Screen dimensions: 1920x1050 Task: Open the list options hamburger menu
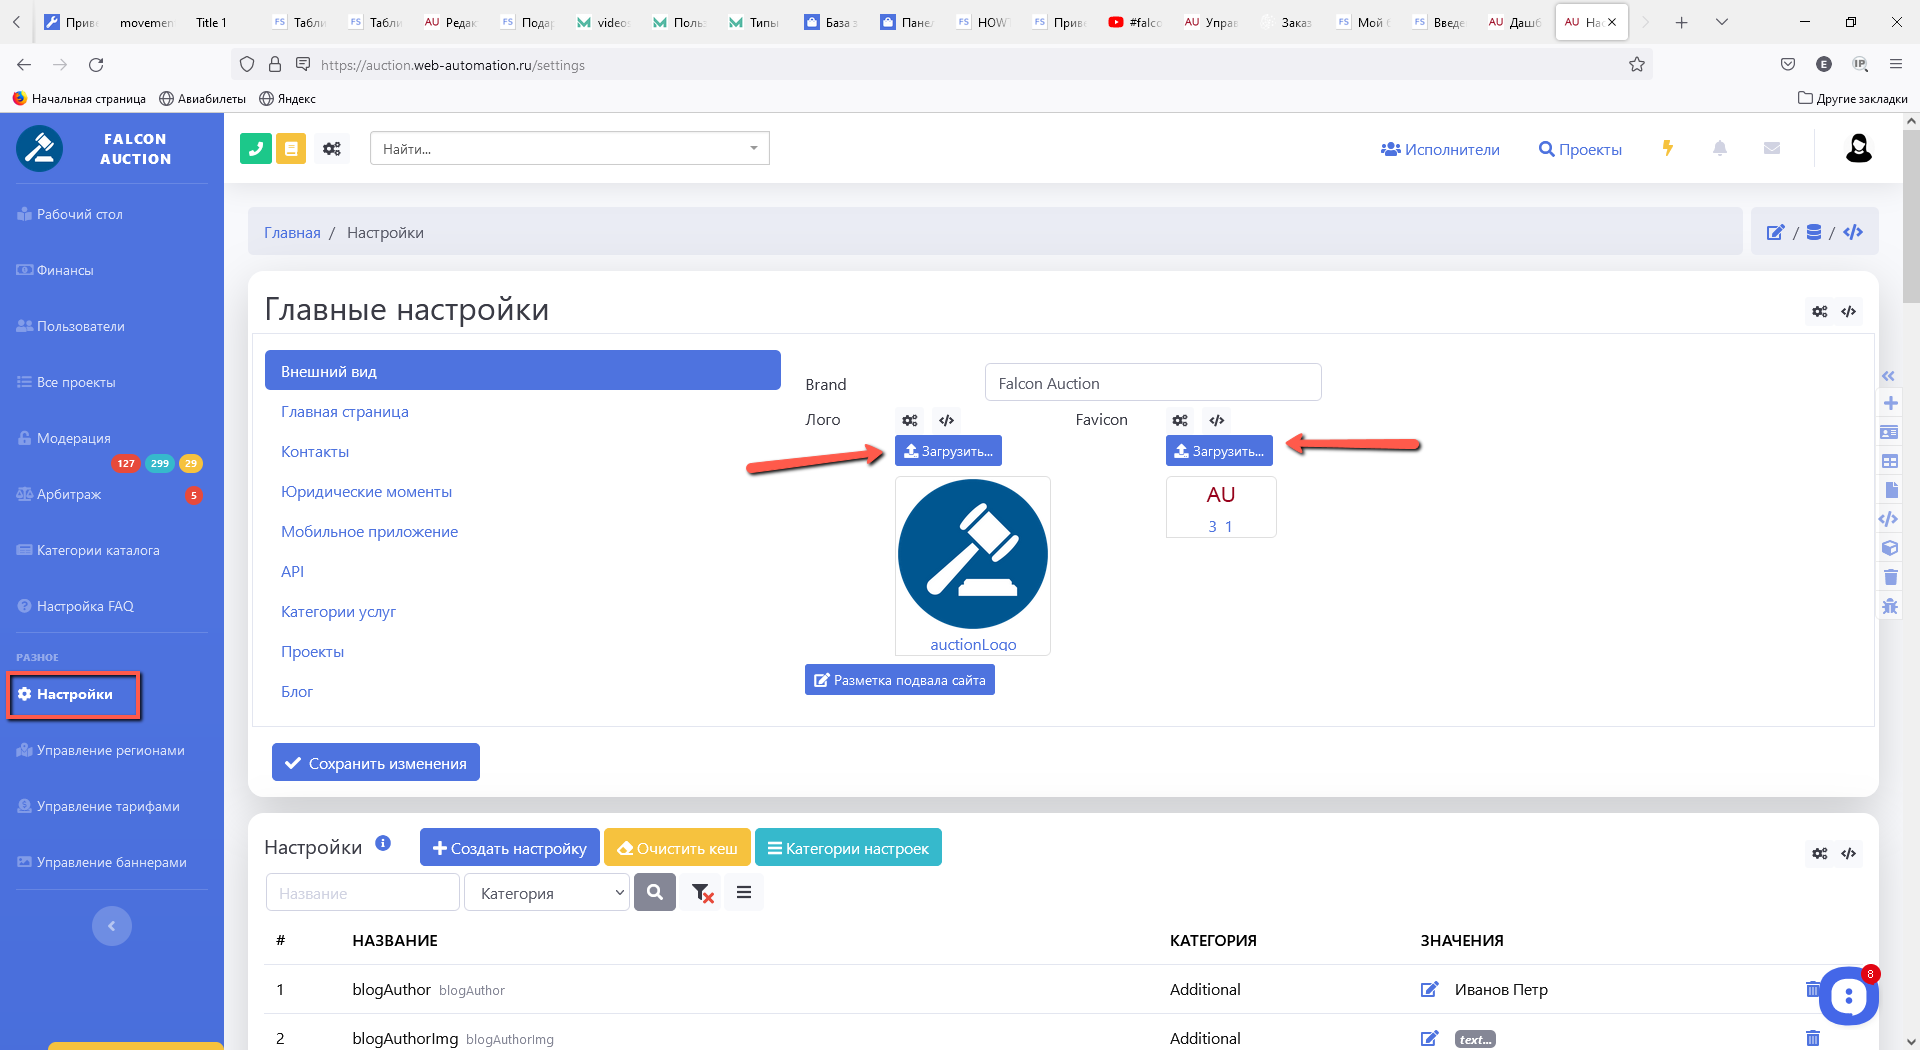point(744,893)
